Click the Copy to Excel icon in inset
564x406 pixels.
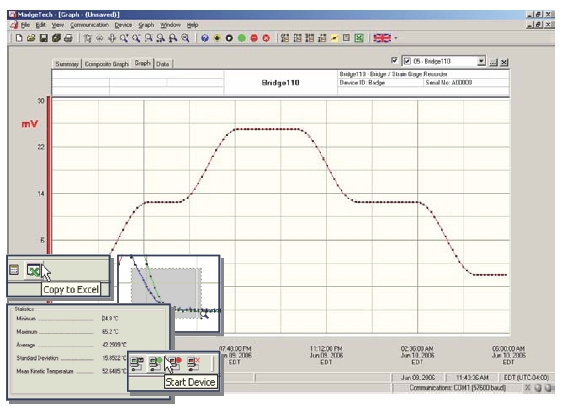pos(33,270)
